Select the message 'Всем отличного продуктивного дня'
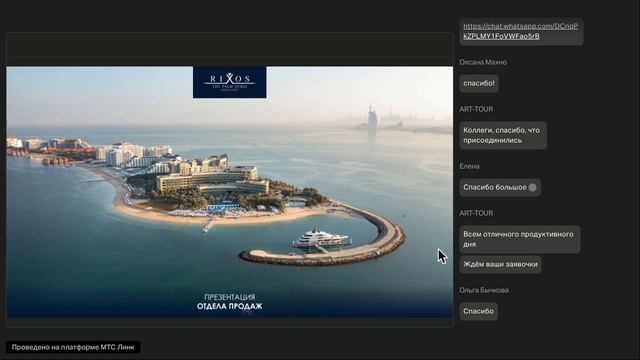 coord(520,239)
